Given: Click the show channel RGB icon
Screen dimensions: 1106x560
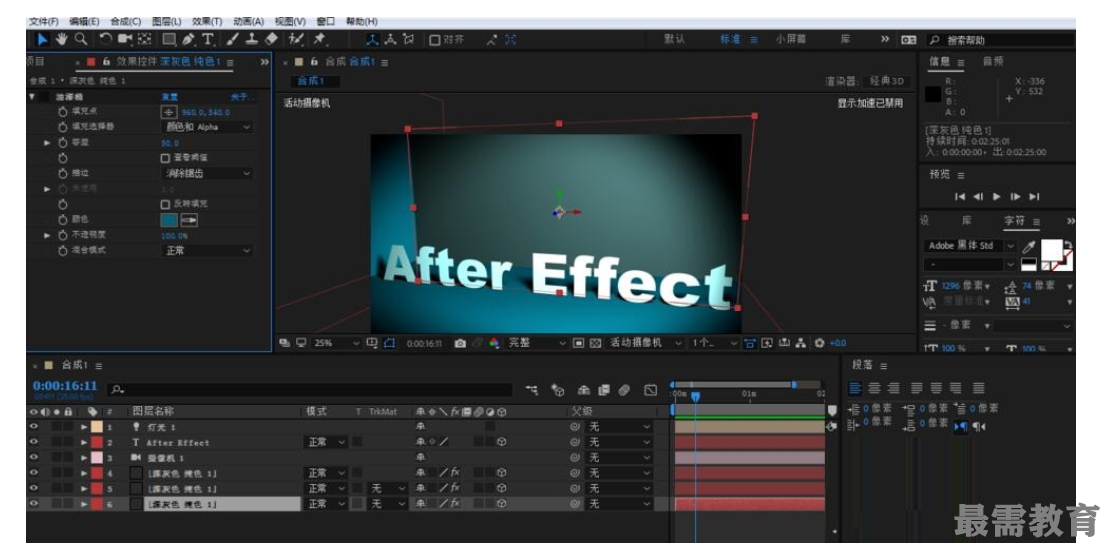Looking at the screenshot, I should tap(494, 343).
